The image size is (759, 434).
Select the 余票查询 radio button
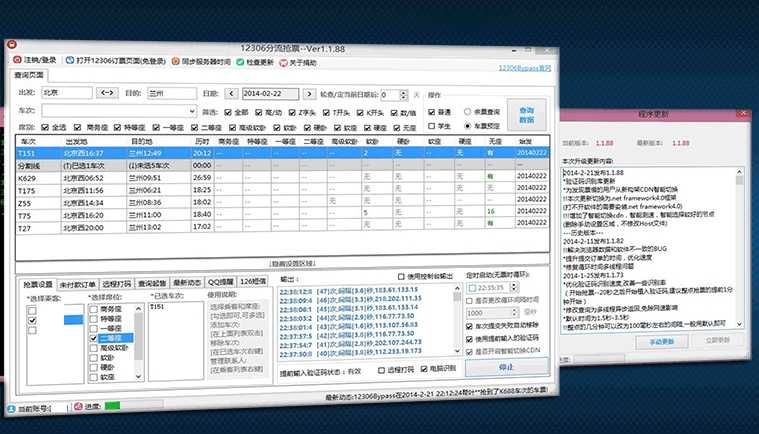[467, 112]
